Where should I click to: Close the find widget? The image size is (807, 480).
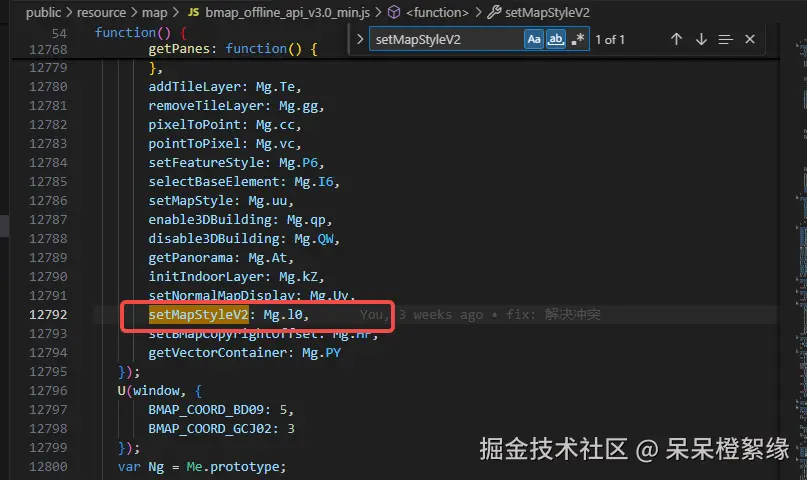coord(750,39)
